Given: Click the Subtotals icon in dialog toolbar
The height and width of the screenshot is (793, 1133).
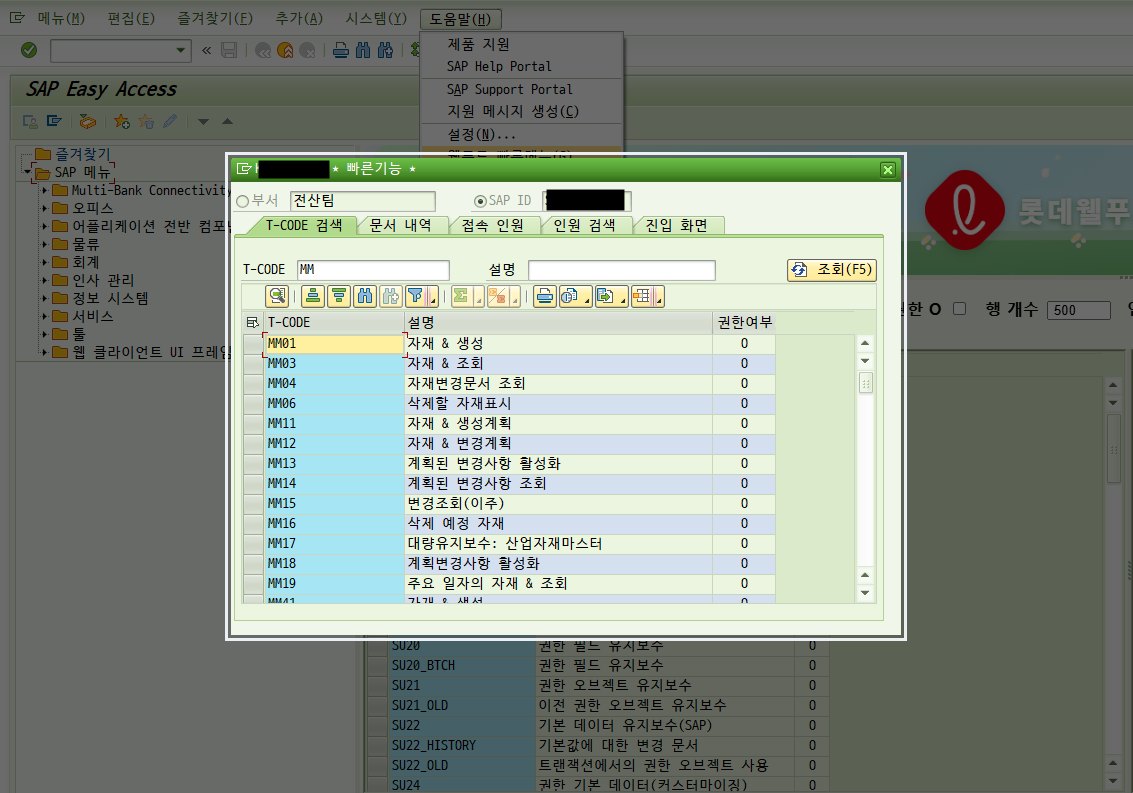Looking at the screenshot, I should pos(497,296).
